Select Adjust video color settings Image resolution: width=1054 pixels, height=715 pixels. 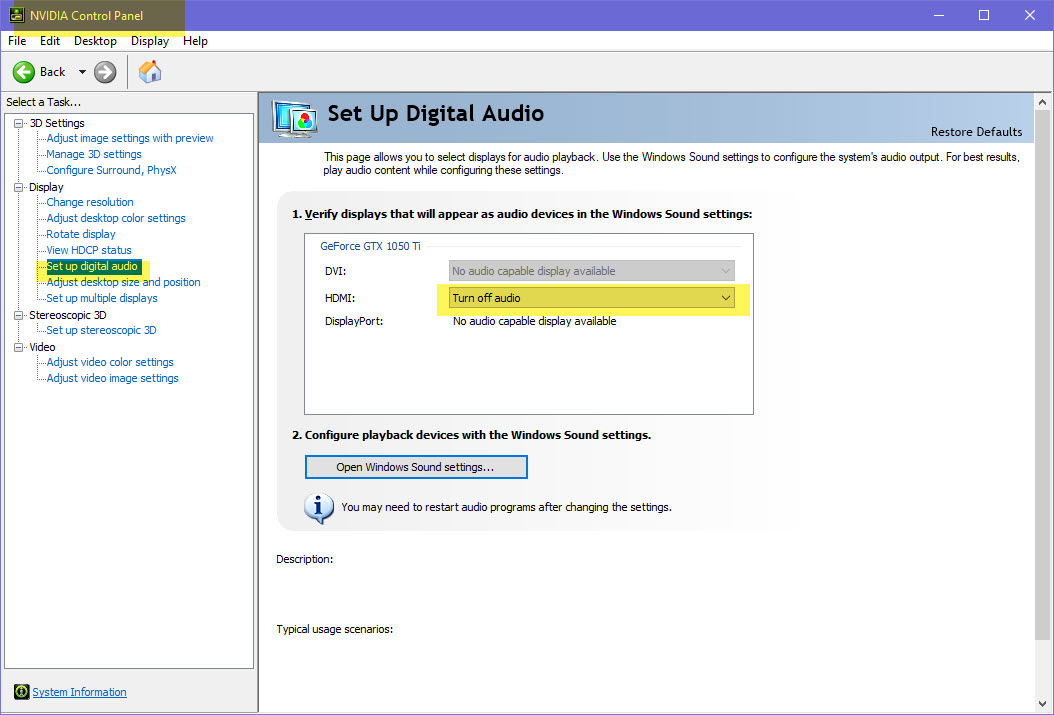point(110,362)
